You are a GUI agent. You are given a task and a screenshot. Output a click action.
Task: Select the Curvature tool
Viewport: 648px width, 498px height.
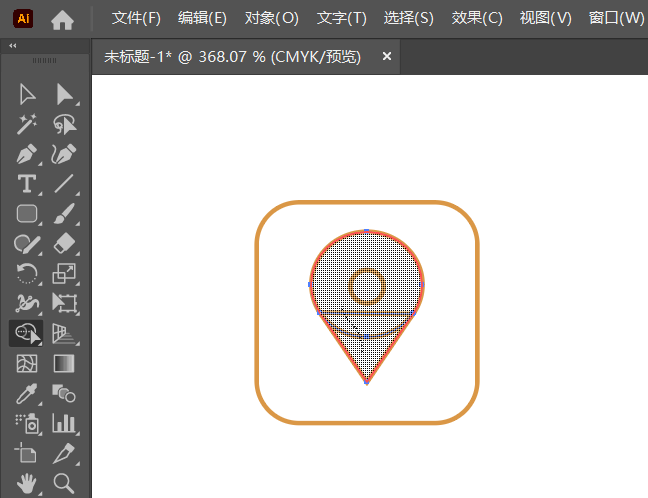click(x=64, y=154)
